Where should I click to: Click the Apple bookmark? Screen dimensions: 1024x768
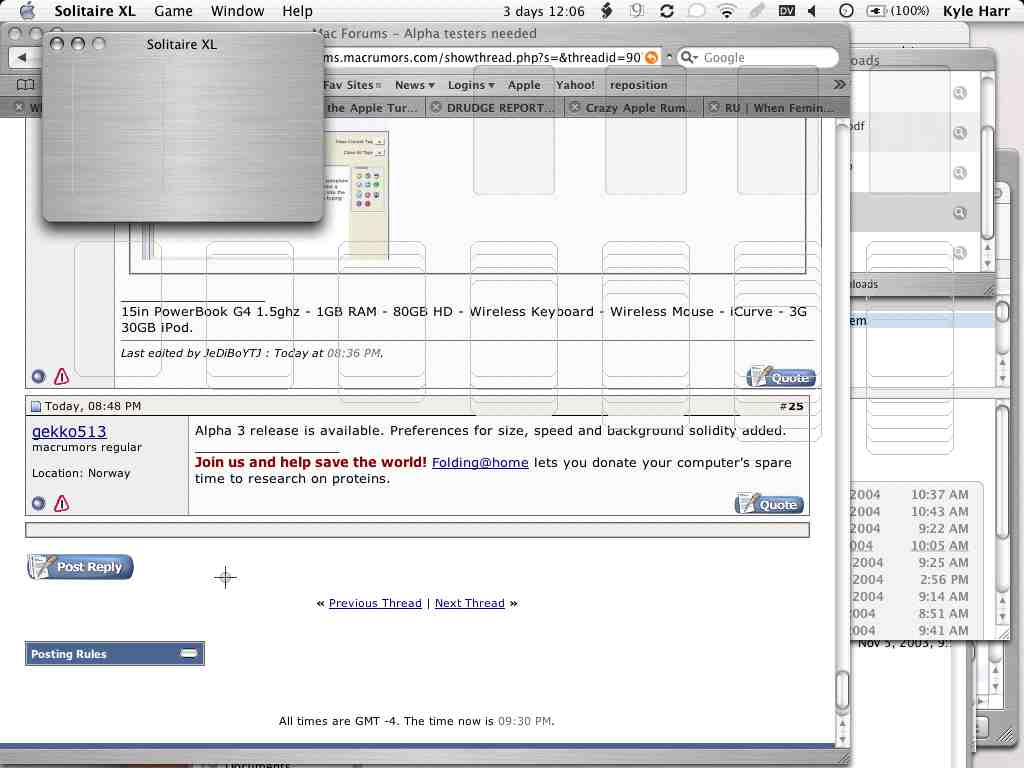pyautogui.click(x=524, y=85)
